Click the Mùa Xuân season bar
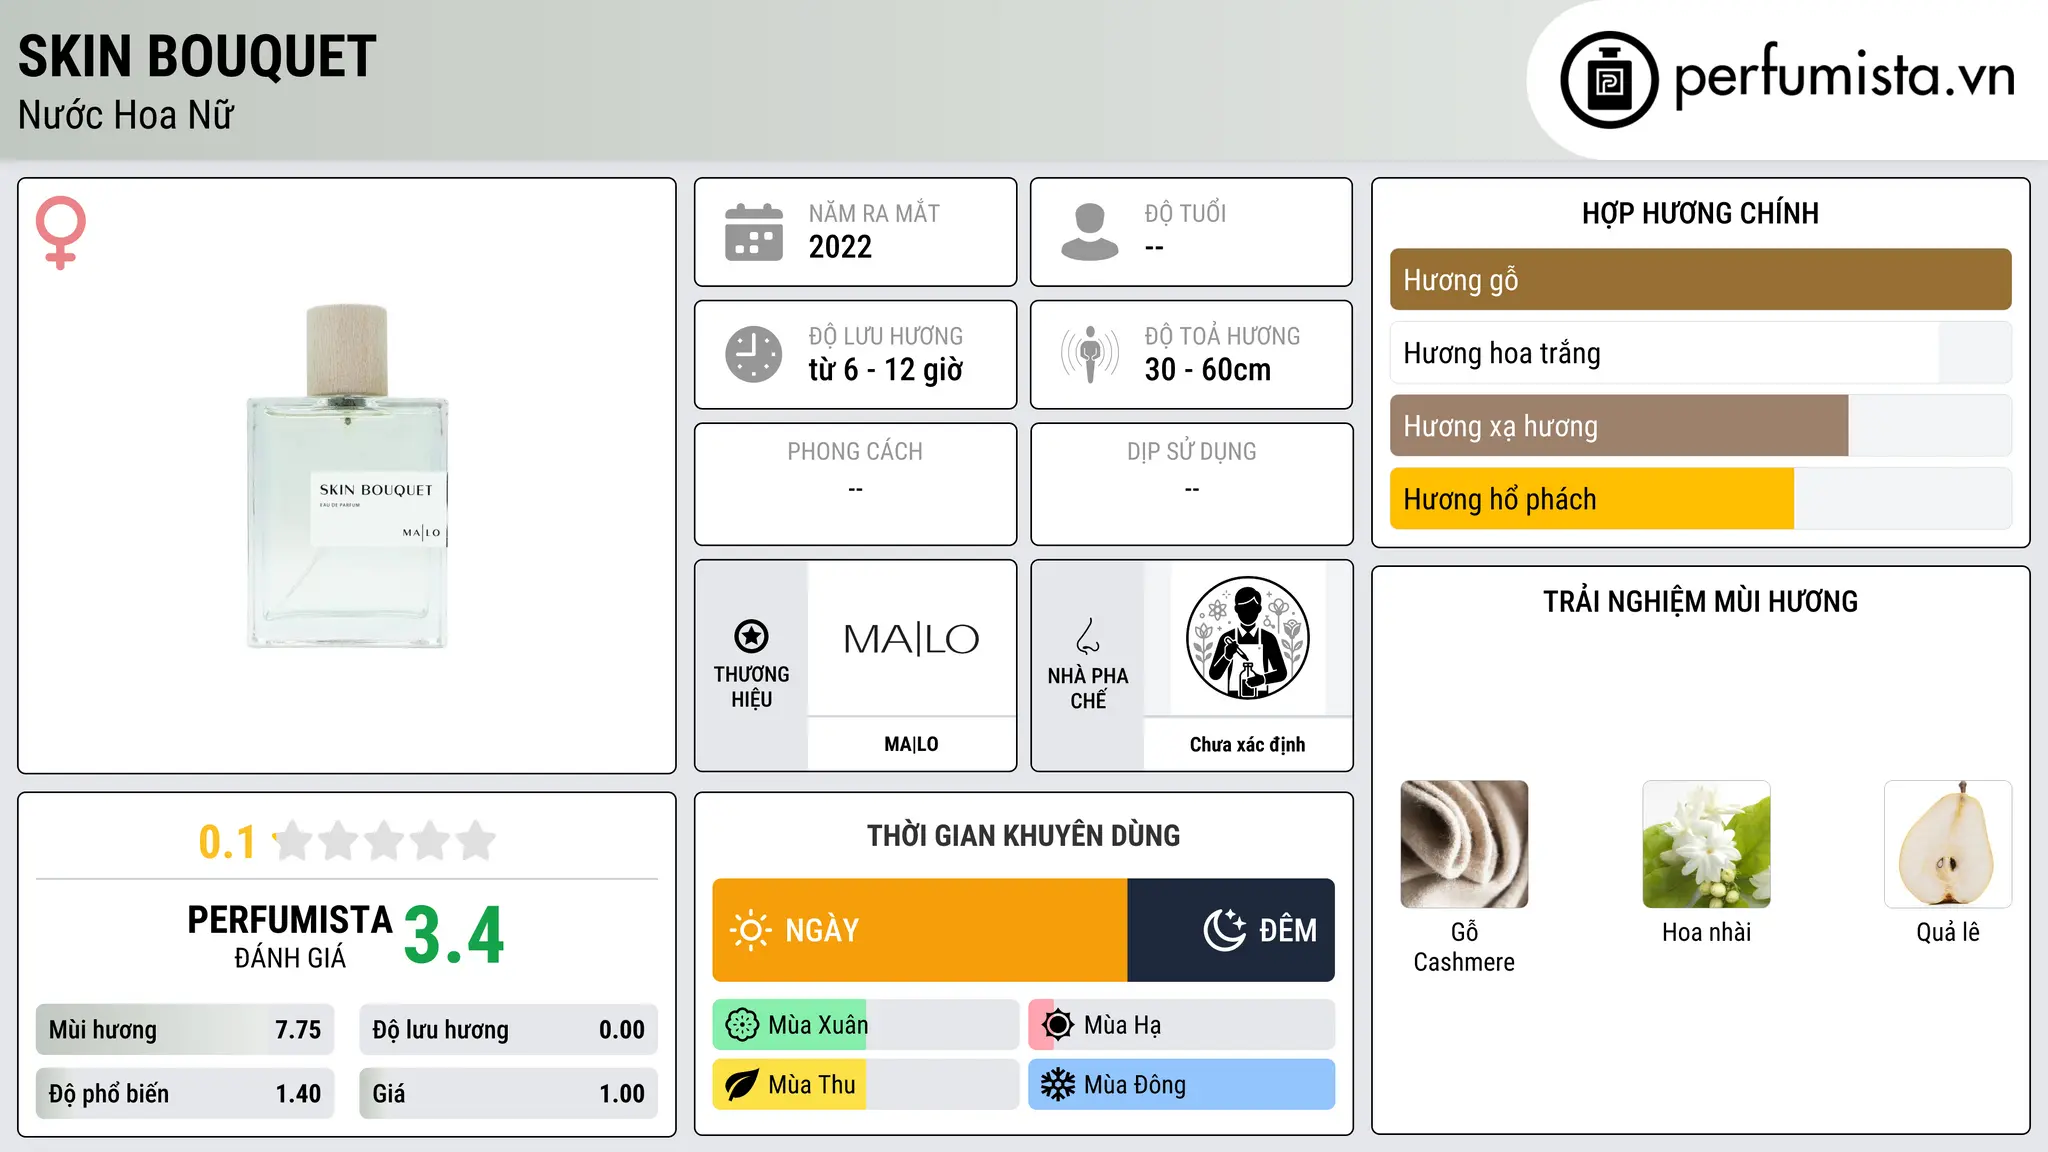 (x=866, y=1025)
